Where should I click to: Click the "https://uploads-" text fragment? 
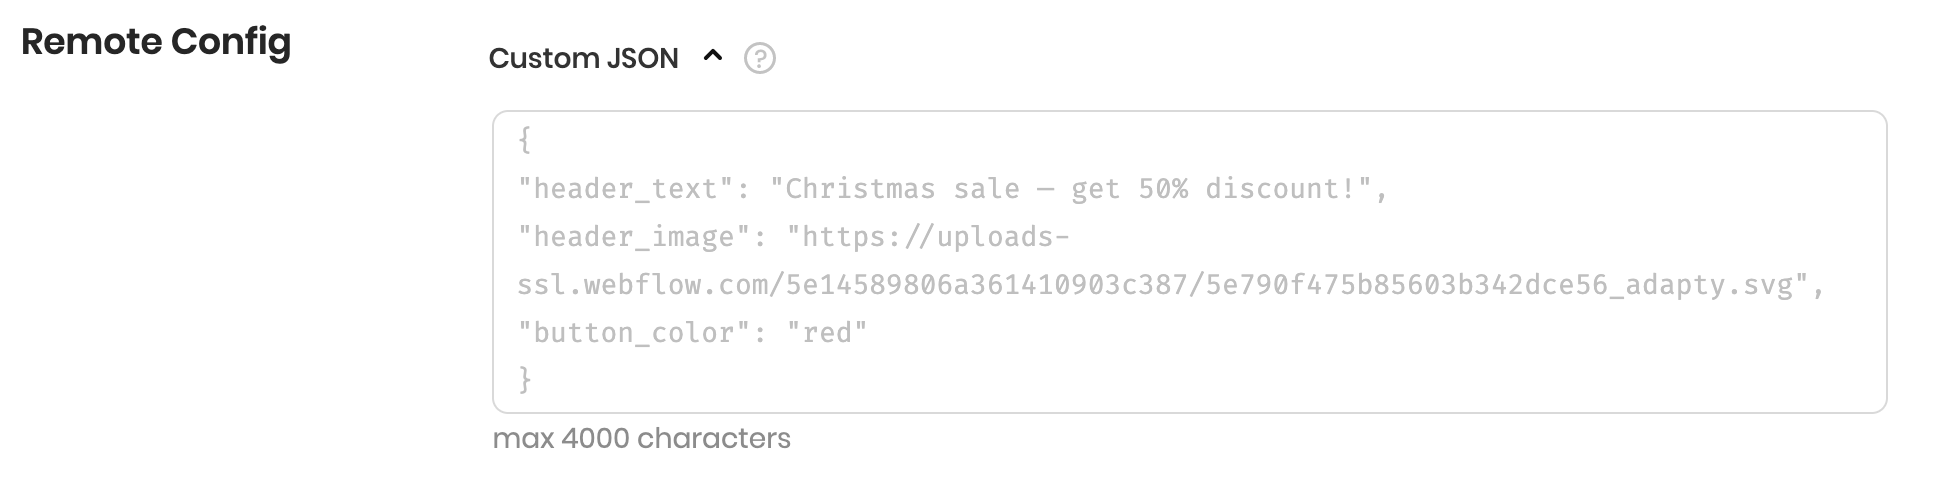(928, 237)
